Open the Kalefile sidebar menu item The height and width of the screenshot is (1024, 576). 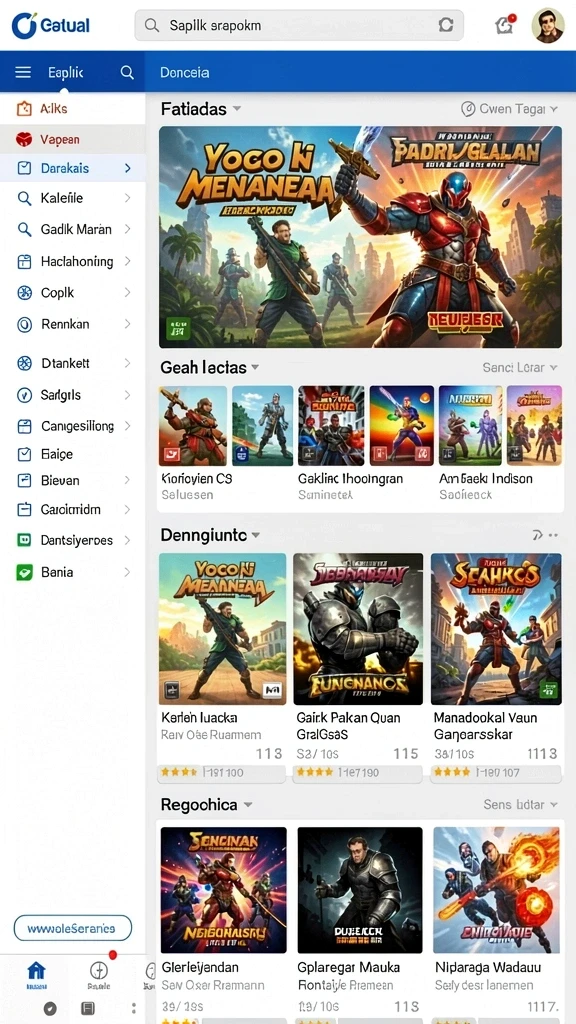click(x=72, y=198)
